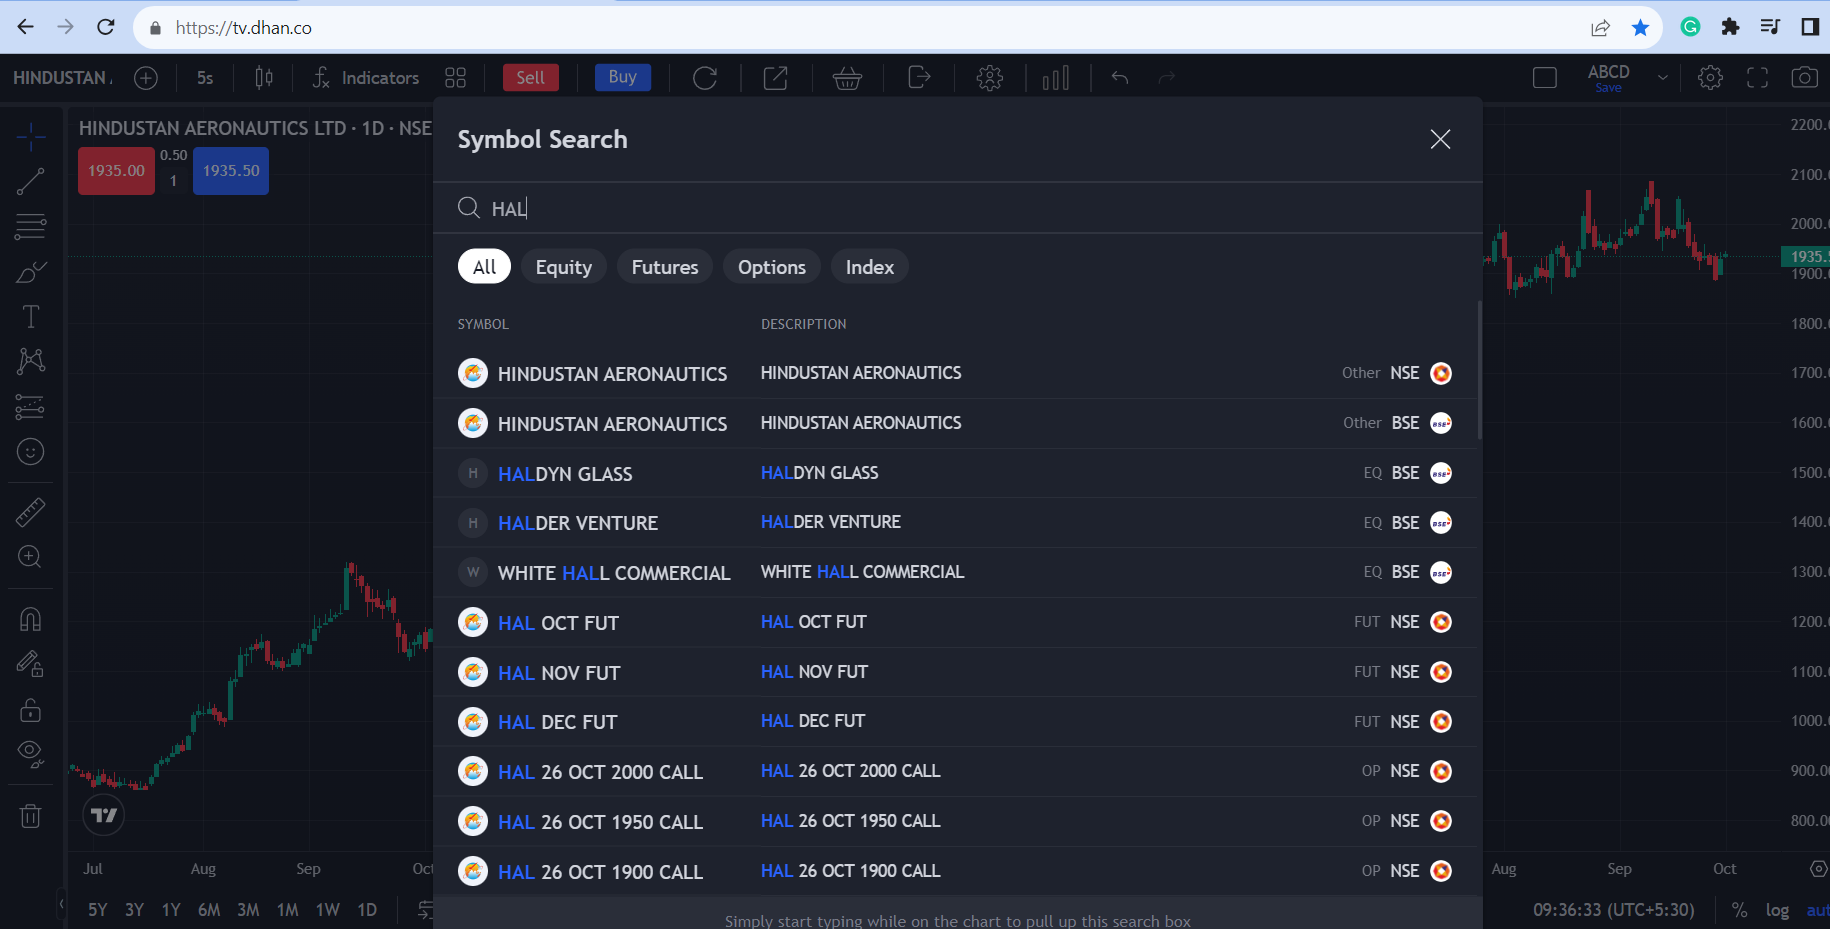1830x929 pixels.
Task: Click the HINDUSTAN symbol name in the toolbar
Action: (x=62, y=78)
